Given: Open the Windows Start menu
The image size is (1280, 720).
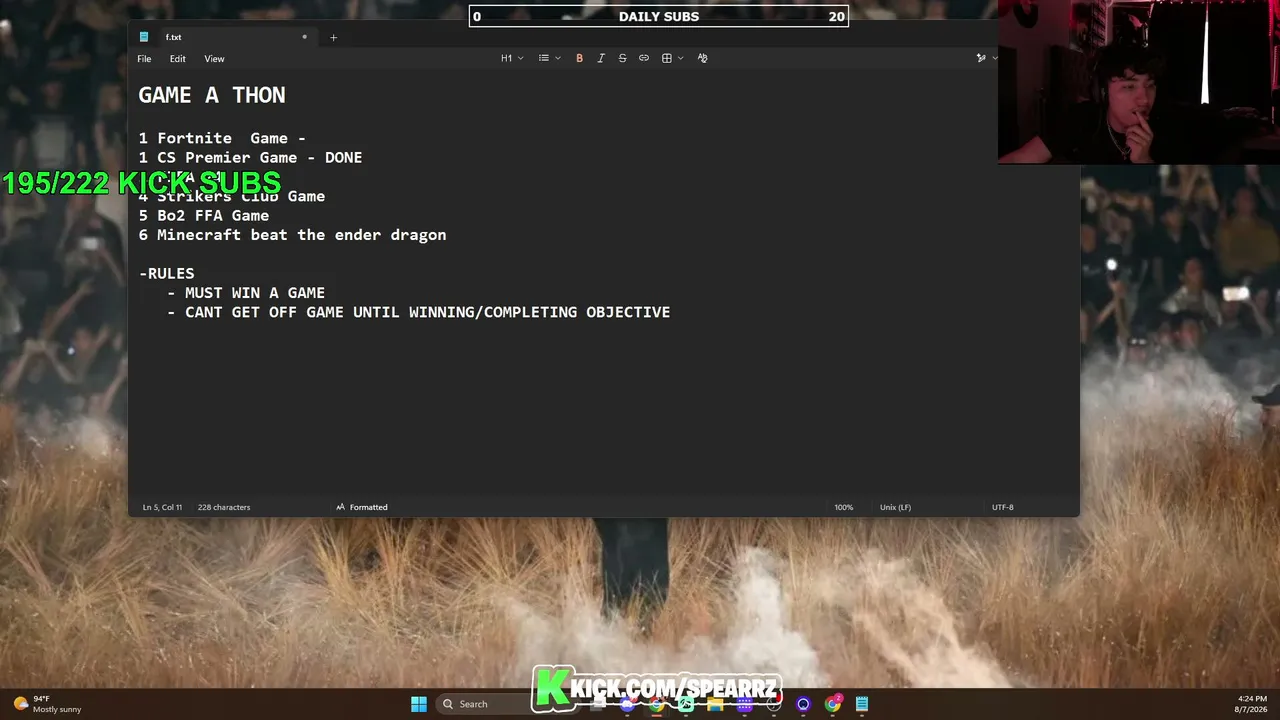Looking at the screenshot, I should tap(419, 704).
